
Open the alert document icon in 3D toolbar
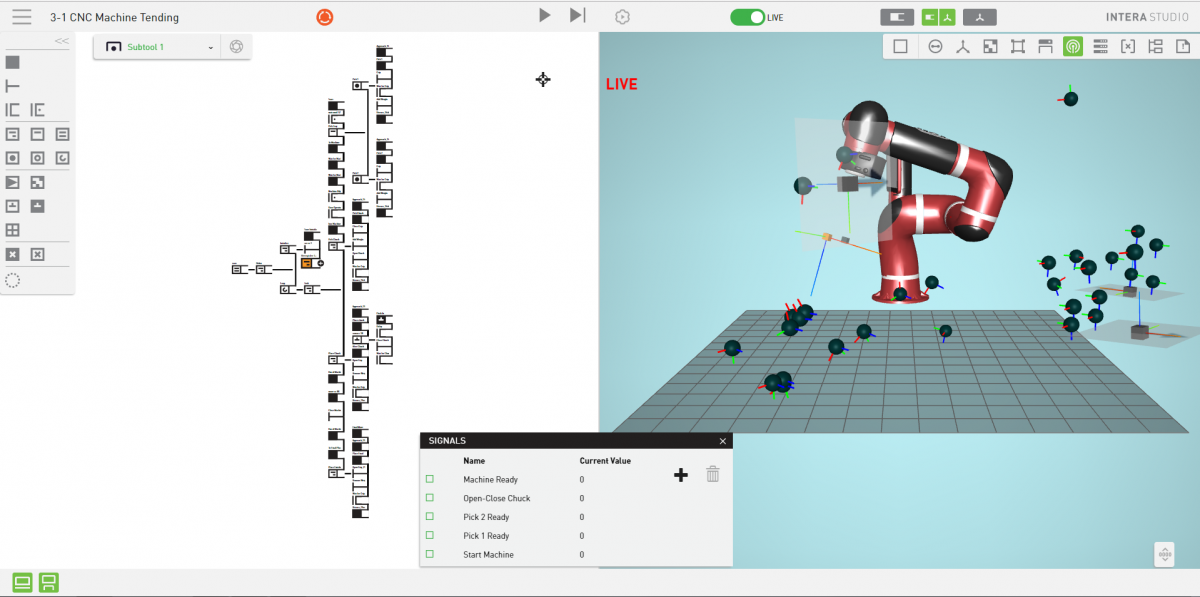1183,46
